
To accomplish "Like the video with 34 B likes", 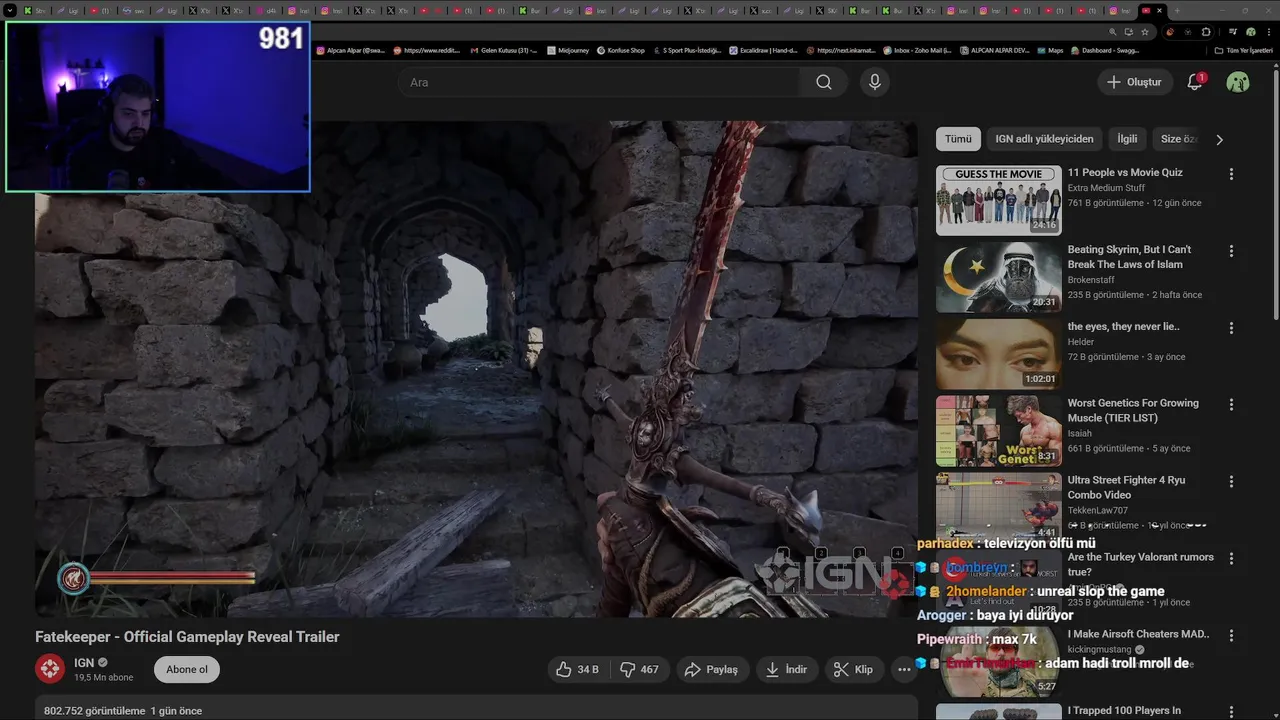I will coord(577,669).
